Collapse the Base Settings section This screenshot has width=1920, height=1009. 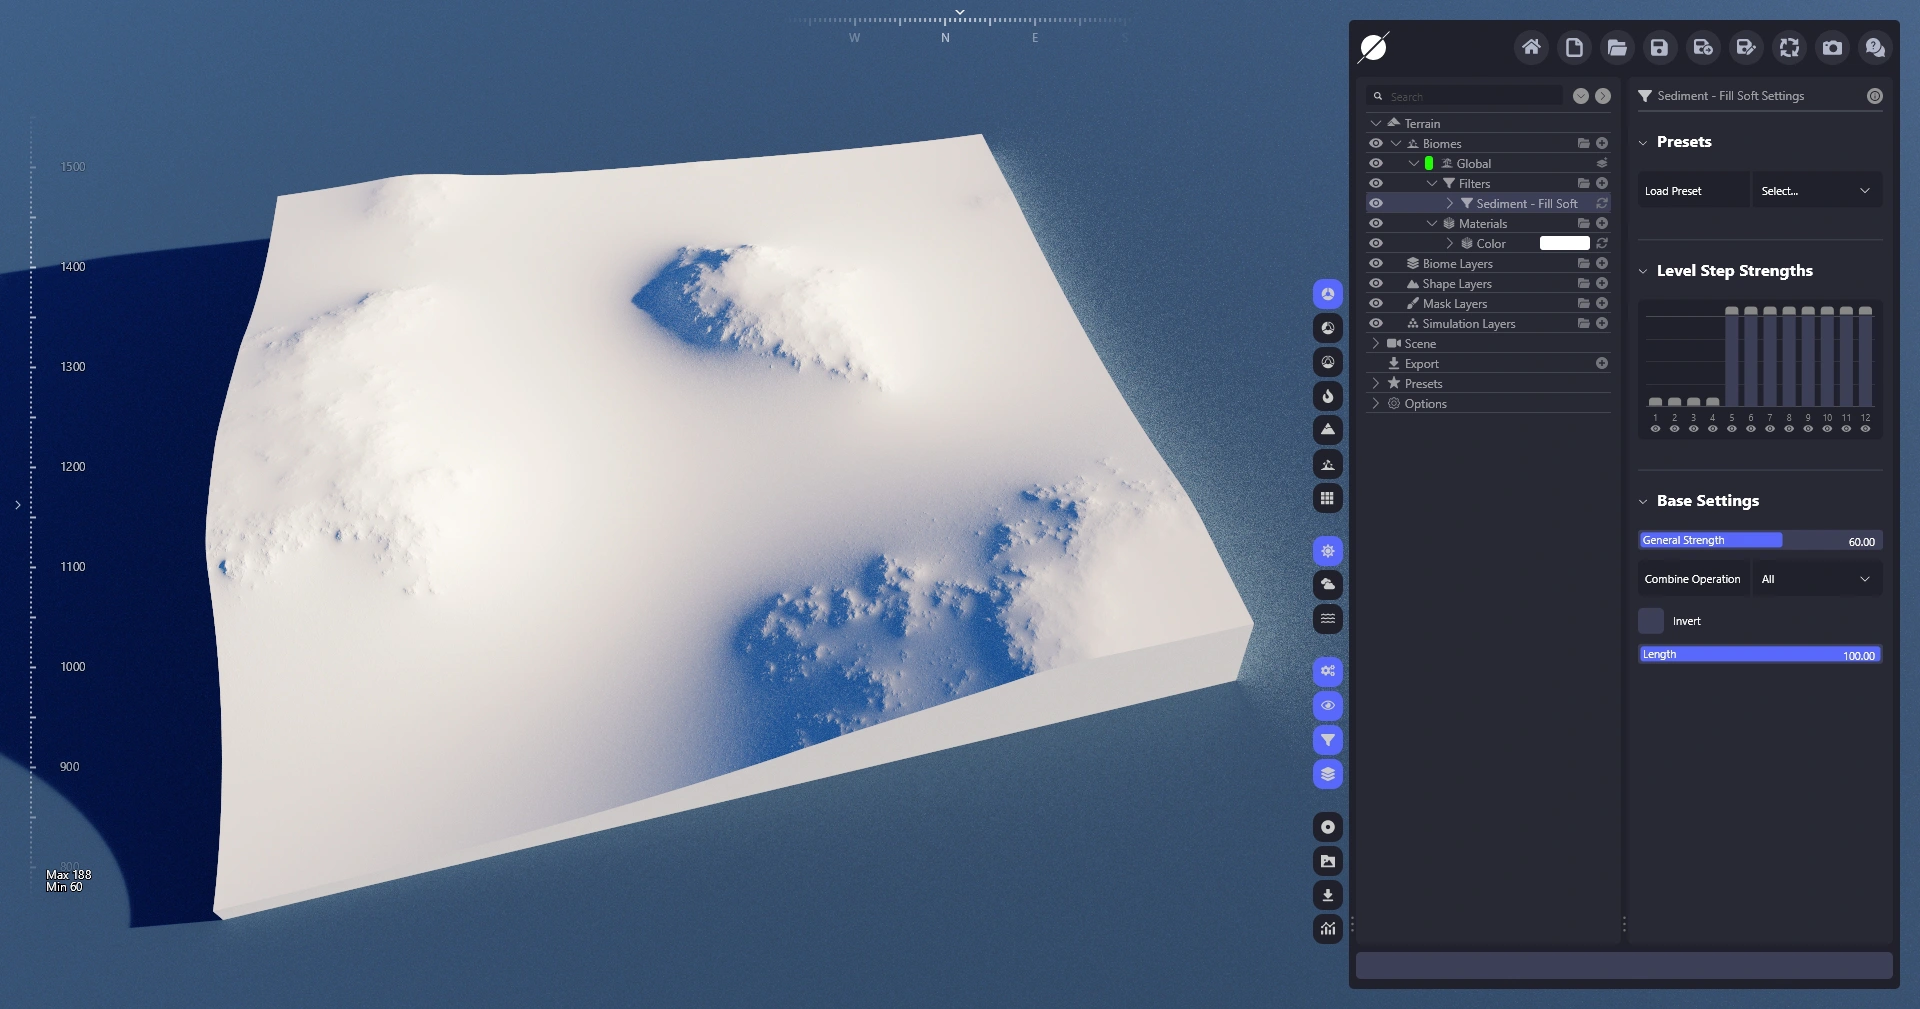pyautogui.click(x=1643, y=501)
